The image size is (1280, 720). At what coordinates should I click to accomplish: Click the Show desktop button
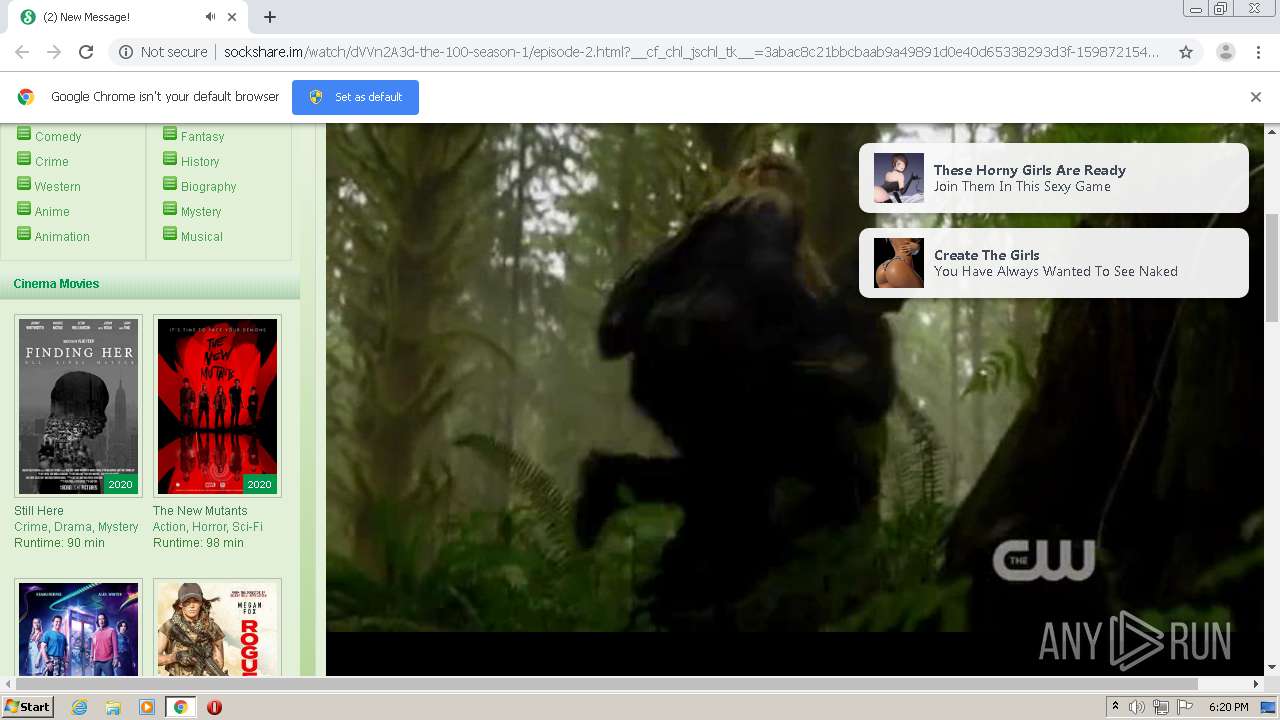(1268, 707)
